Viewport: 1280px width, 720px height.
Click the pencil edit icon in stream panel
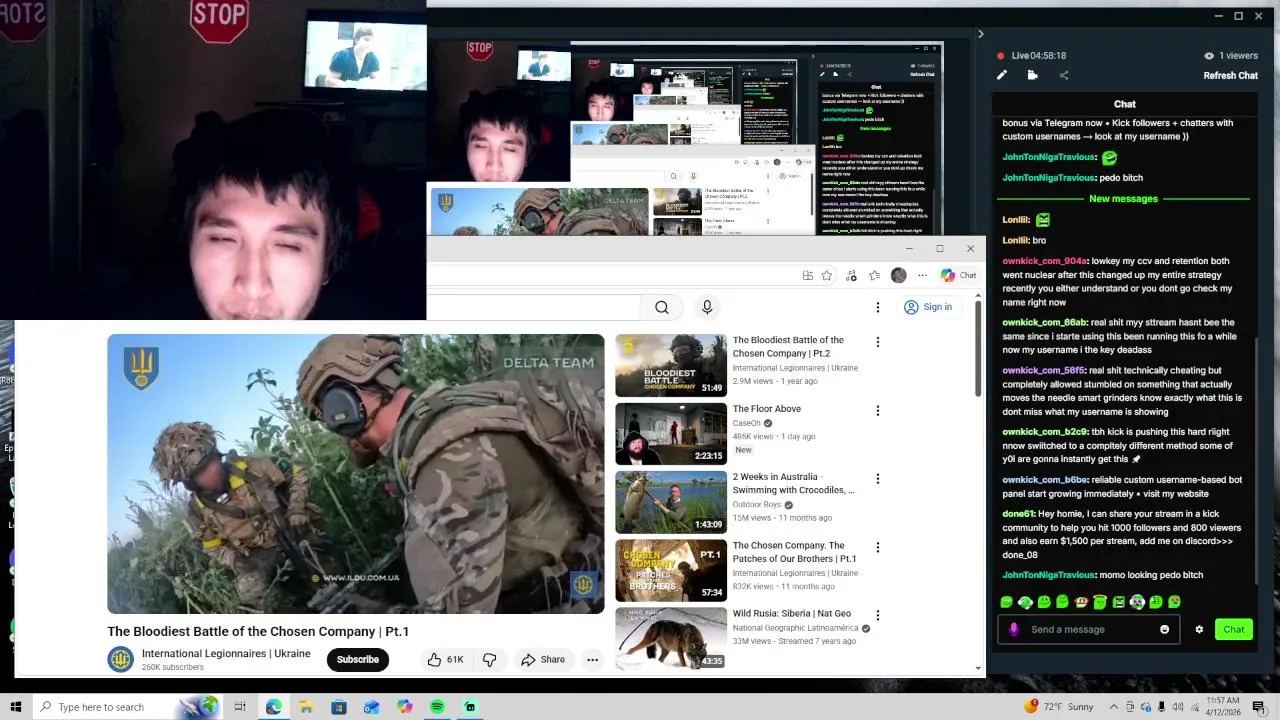coord(1002,75)
